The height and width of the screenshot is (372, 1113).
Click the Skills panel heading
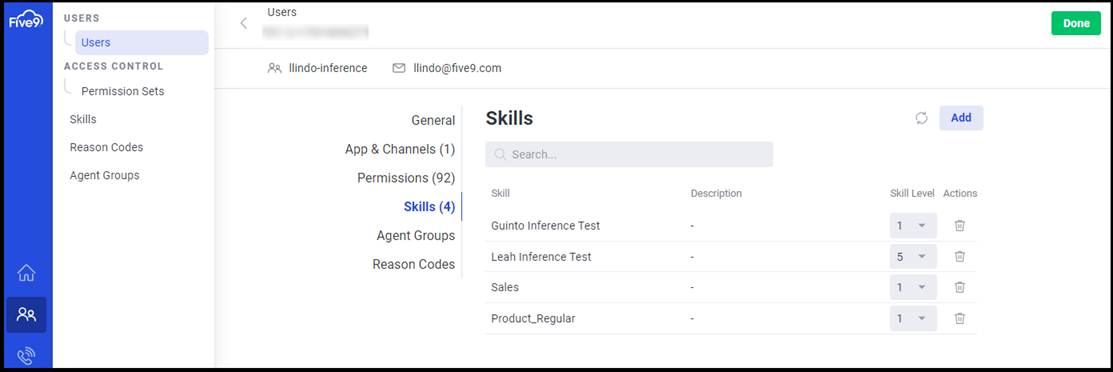point(509,119)
